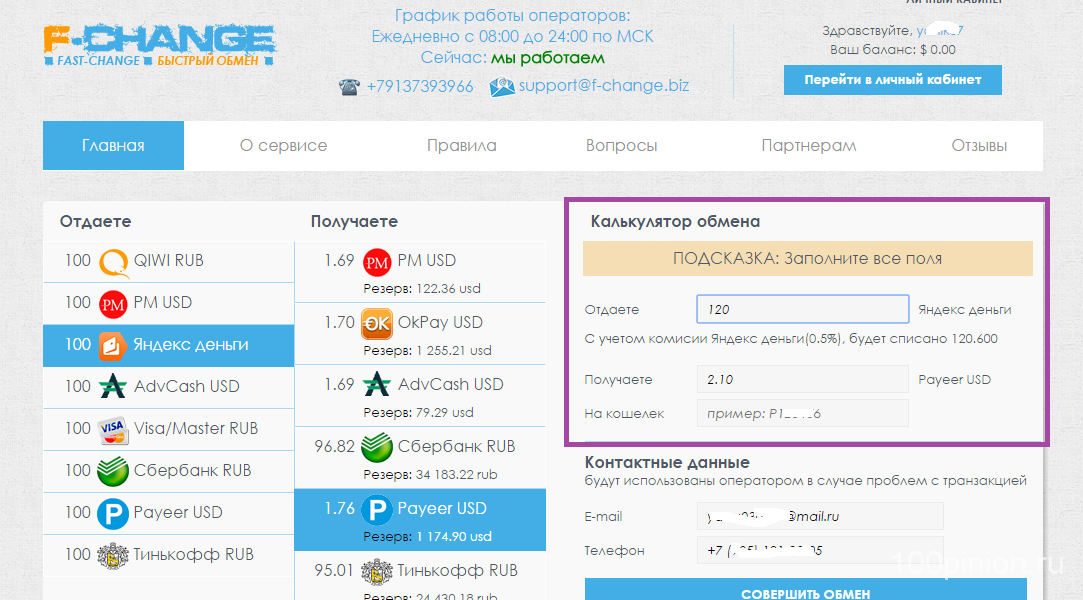This screenshot has width=1083, height=600.
Task: Choose the AdvCash USD icon in Отдаете
Action: click(113, 387)
